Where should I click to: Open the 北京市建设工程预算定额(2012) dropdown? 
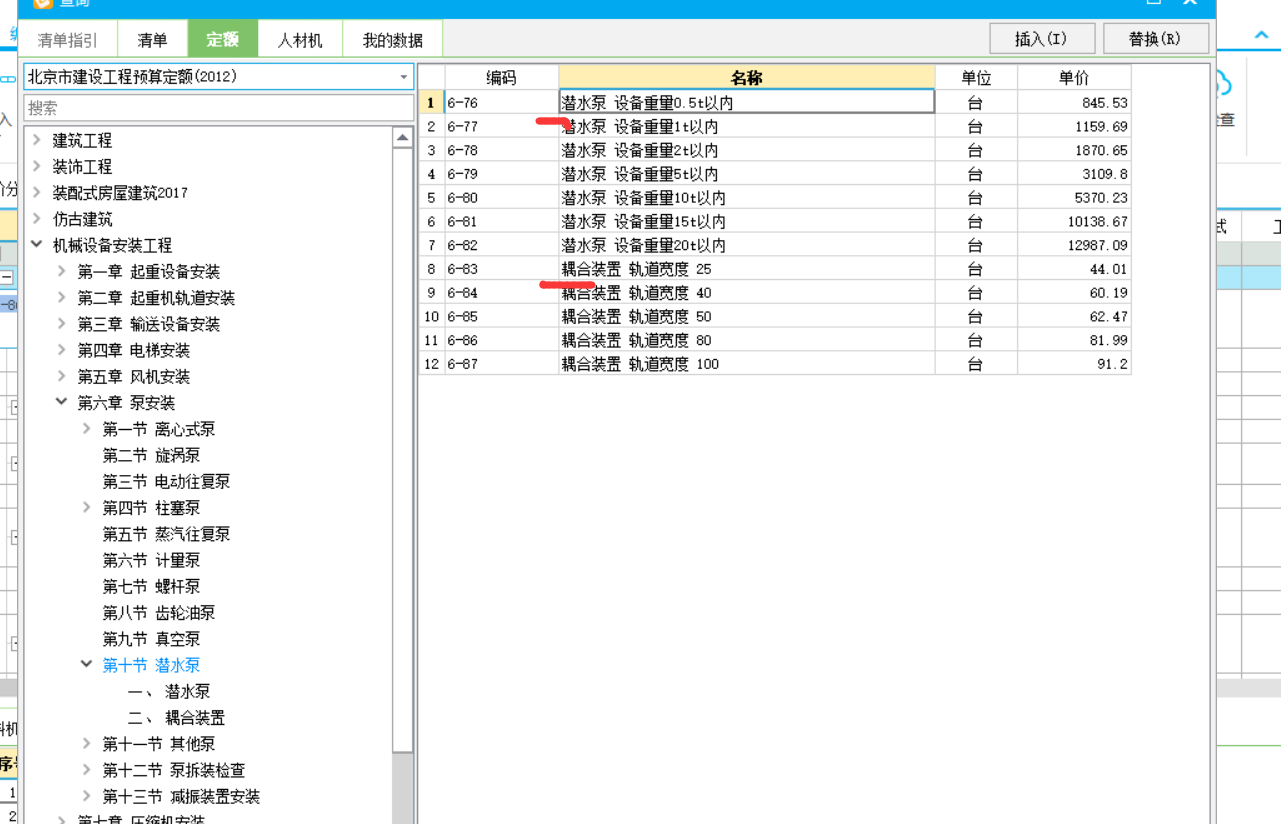[218, 77]
